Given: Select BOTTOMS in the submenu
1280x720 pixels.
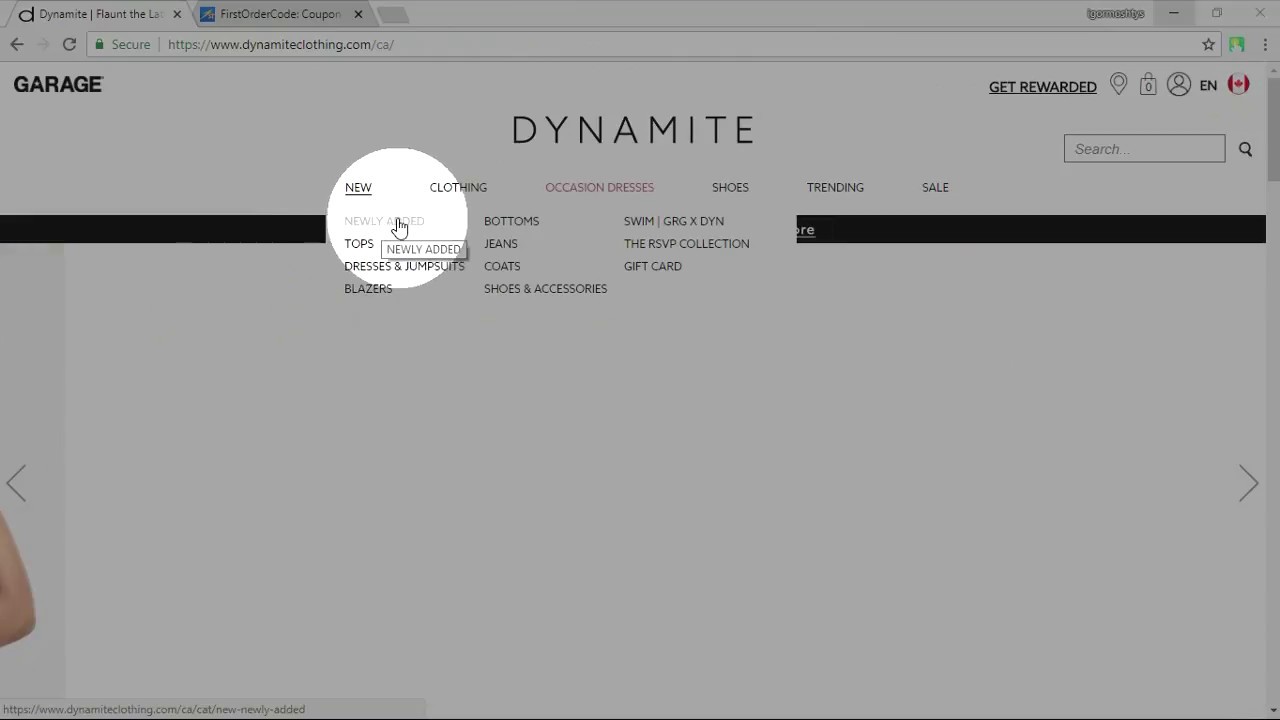Looking at the screenshot, I should coord(511,221).
